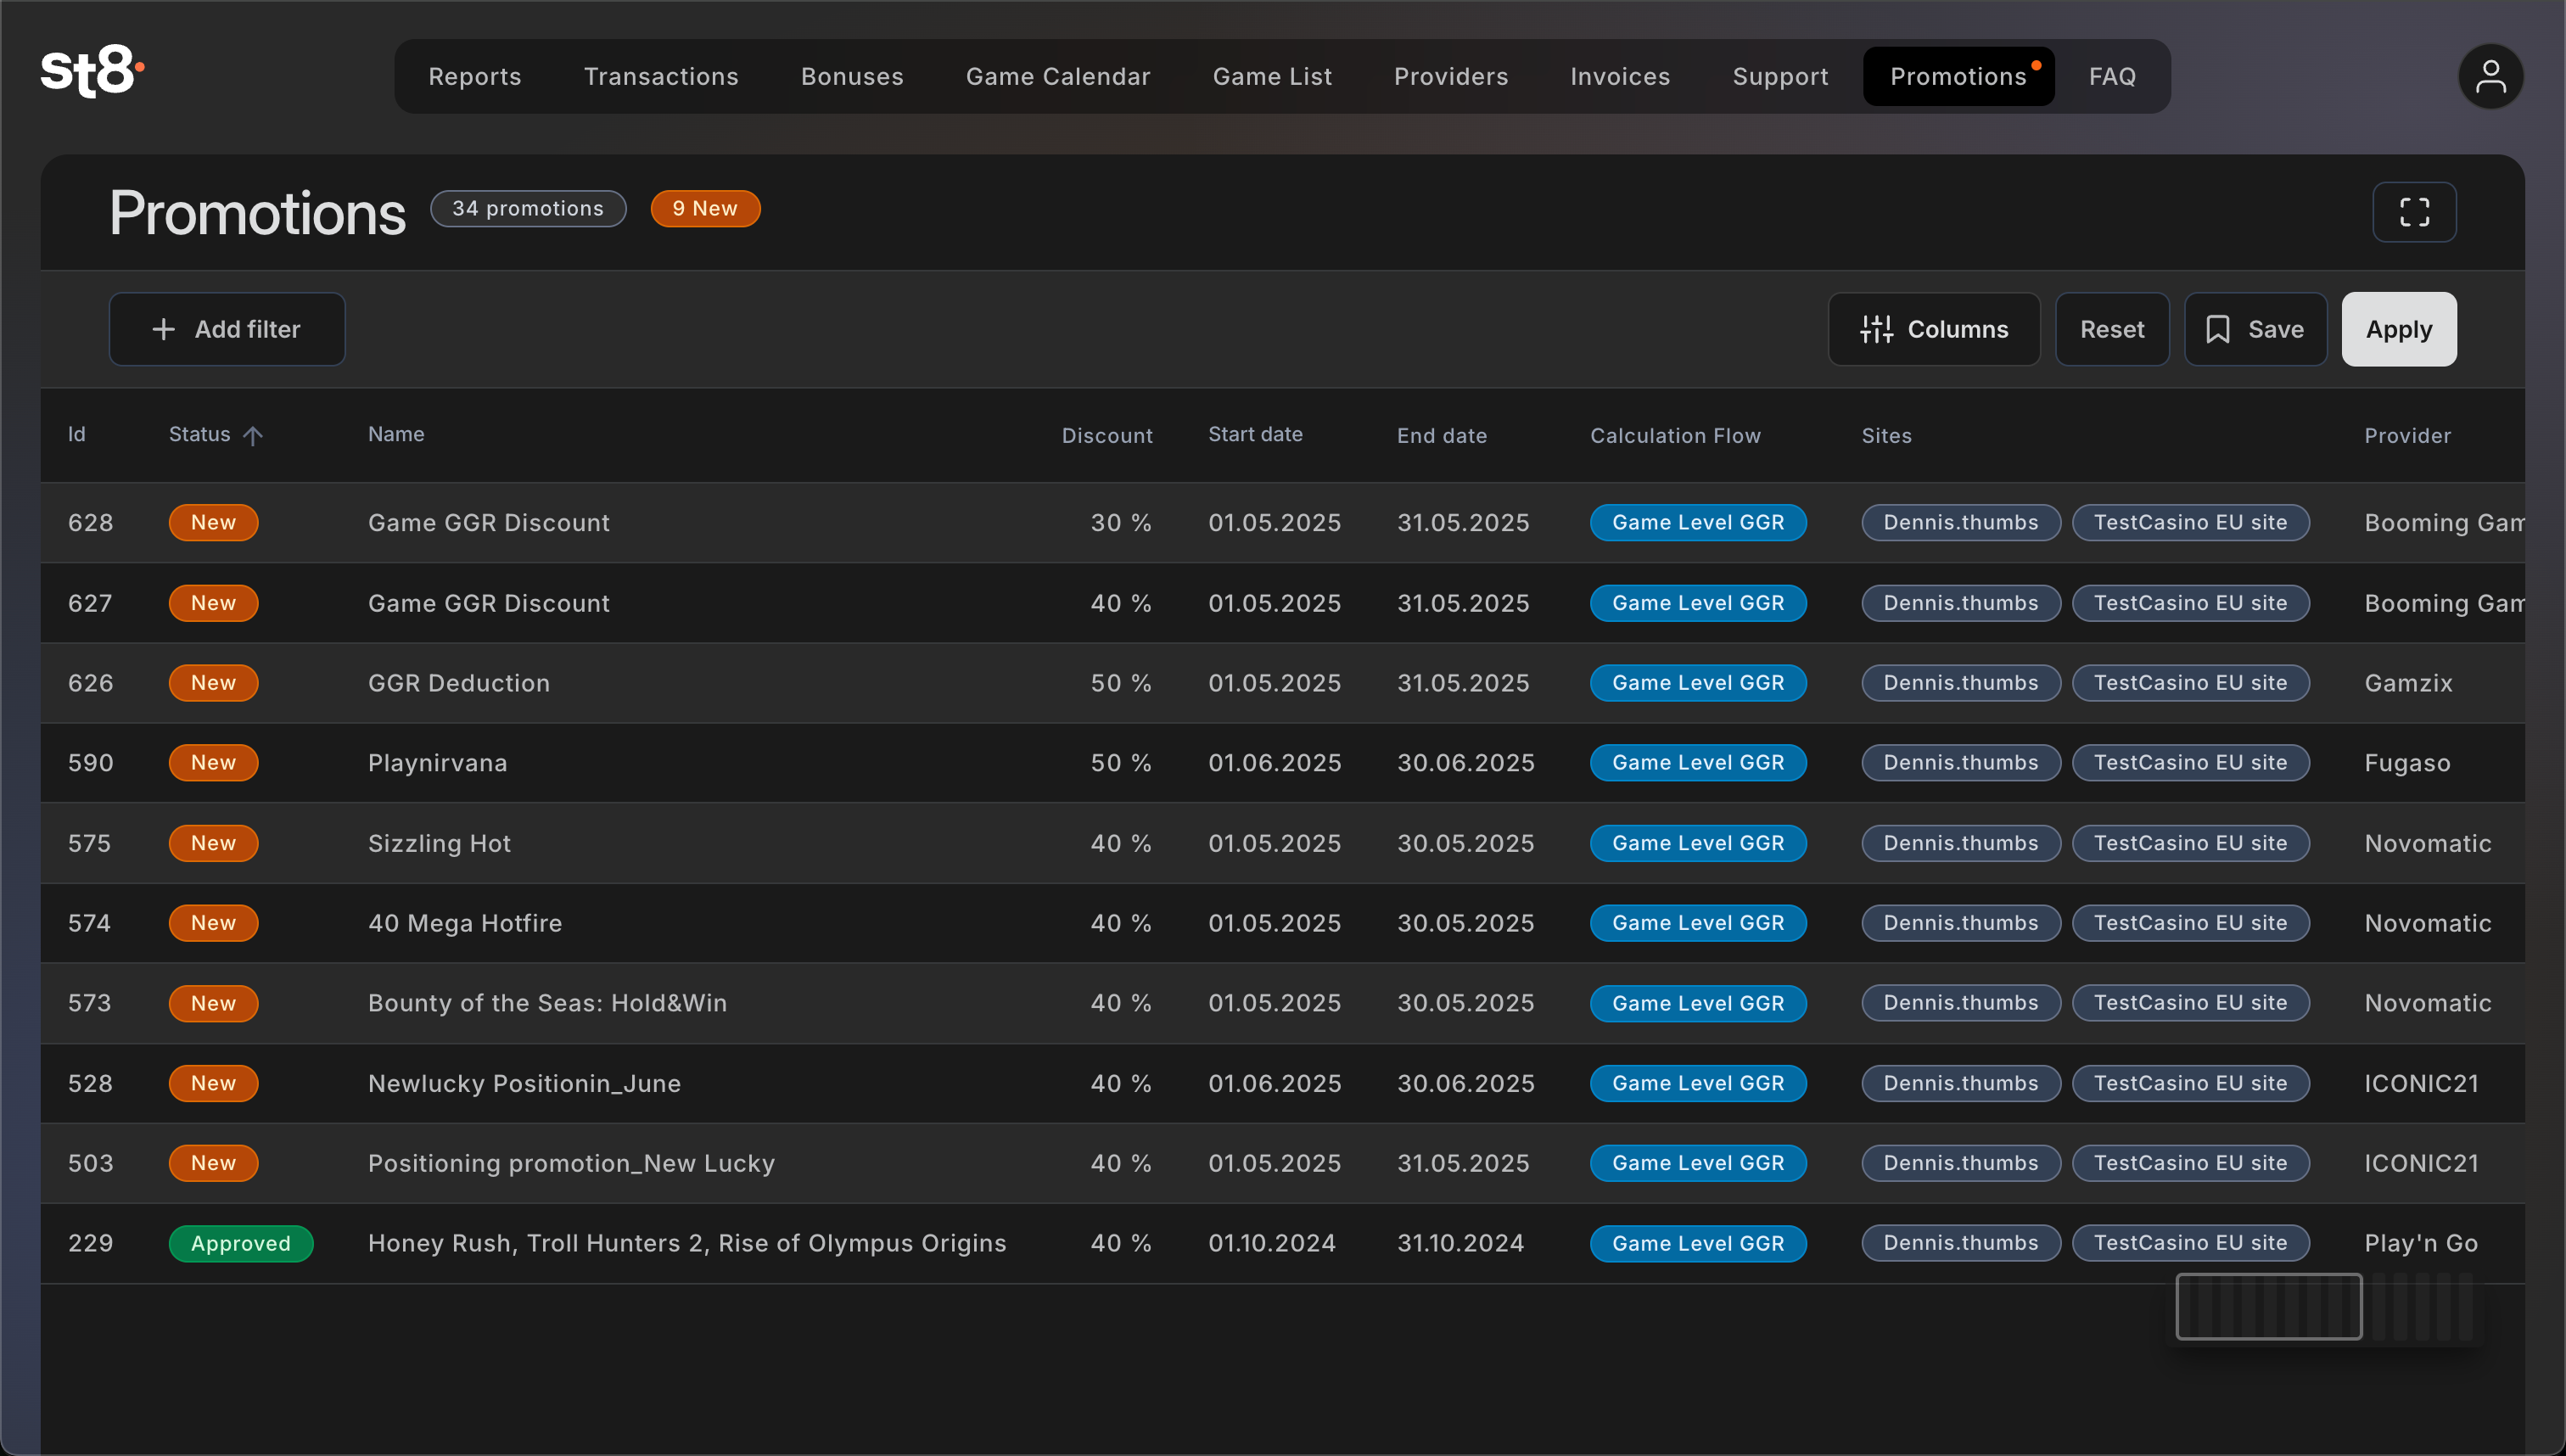Viewport: 2566px width, 1456px height.
Task: Switch to Game Calendar tab
Action: (x=1058, y=76)
